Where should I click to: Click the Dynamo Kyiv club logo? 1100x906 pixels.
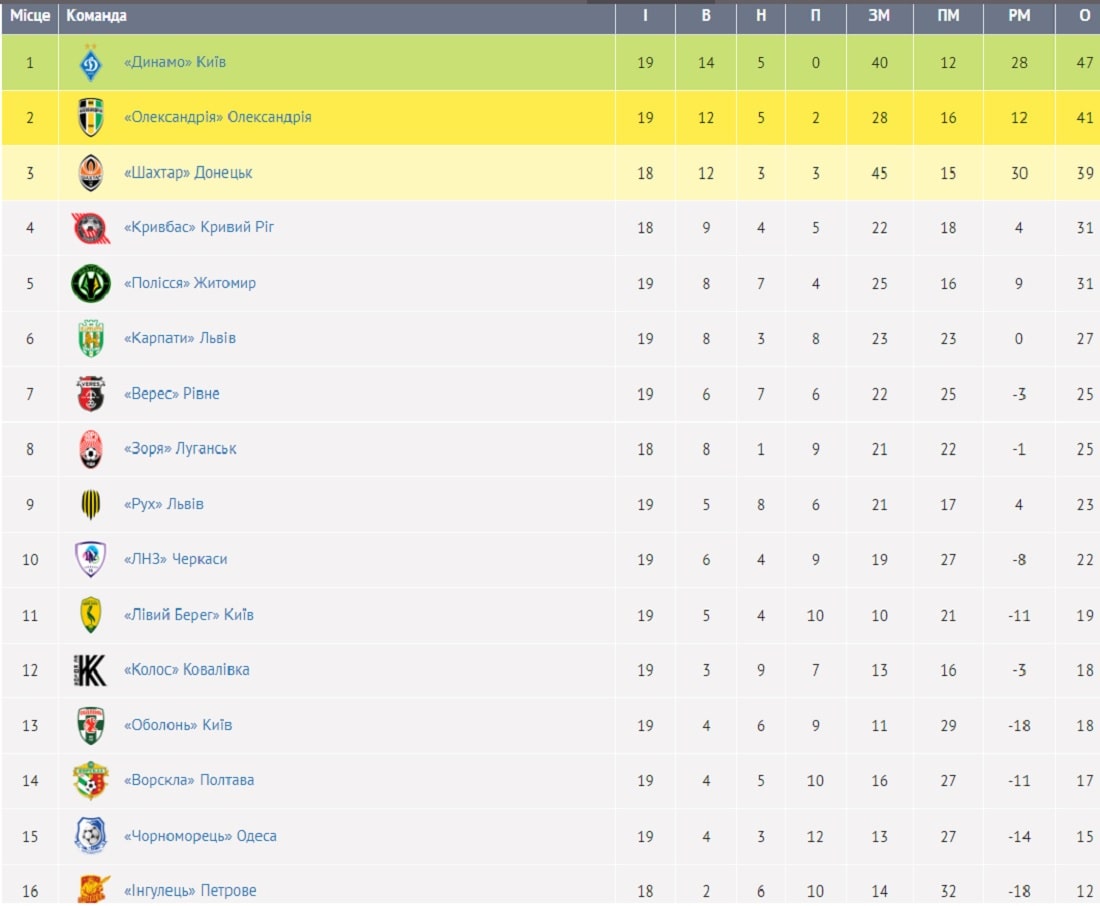point(90,62)
